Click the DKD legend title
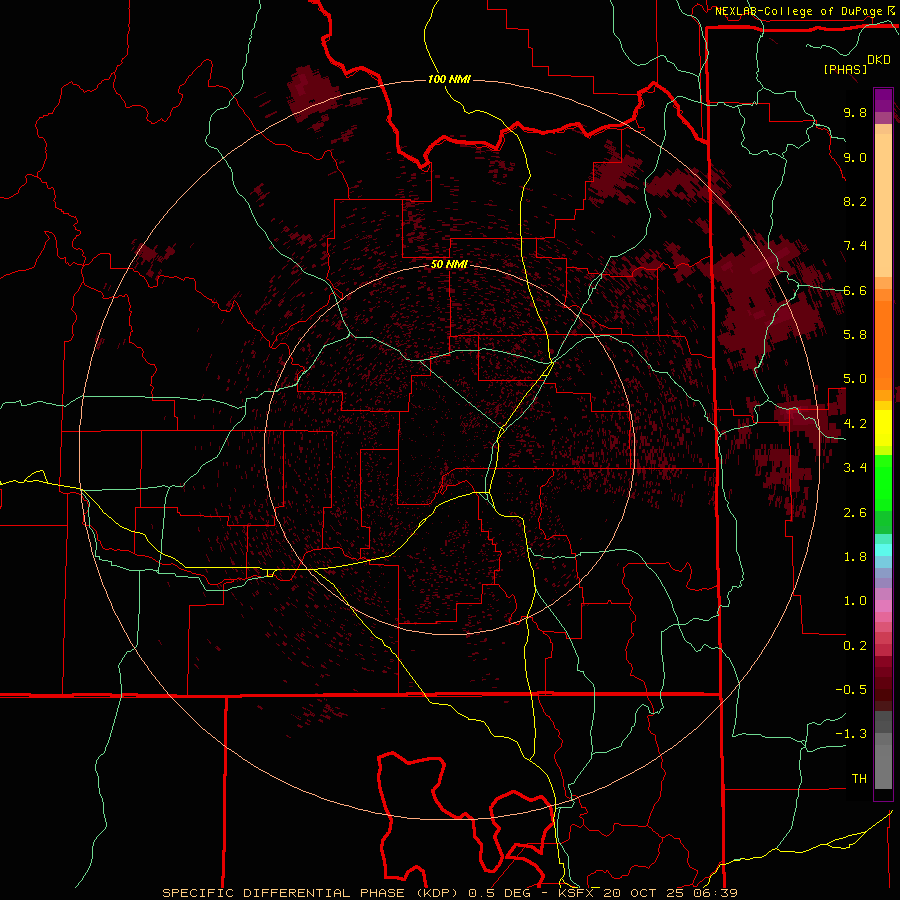This screenshot has height=900, width=900. pos(879,60)
